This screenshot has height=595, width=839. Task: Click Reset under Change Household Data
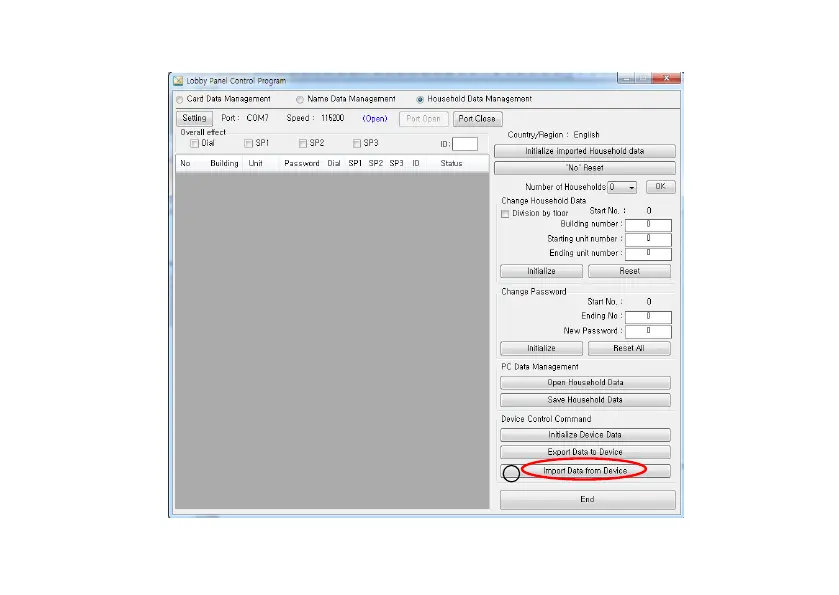[629, 271]
